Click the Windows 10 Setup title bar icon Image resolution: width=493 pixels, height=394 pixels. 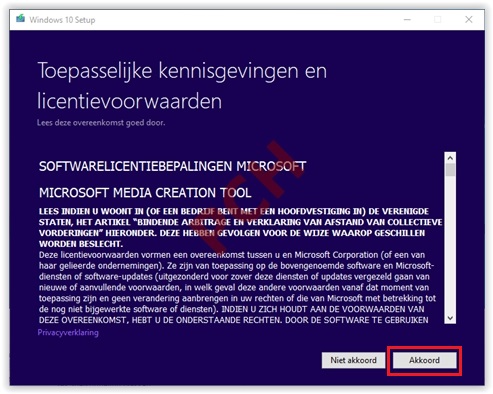(x=20, y=18)
